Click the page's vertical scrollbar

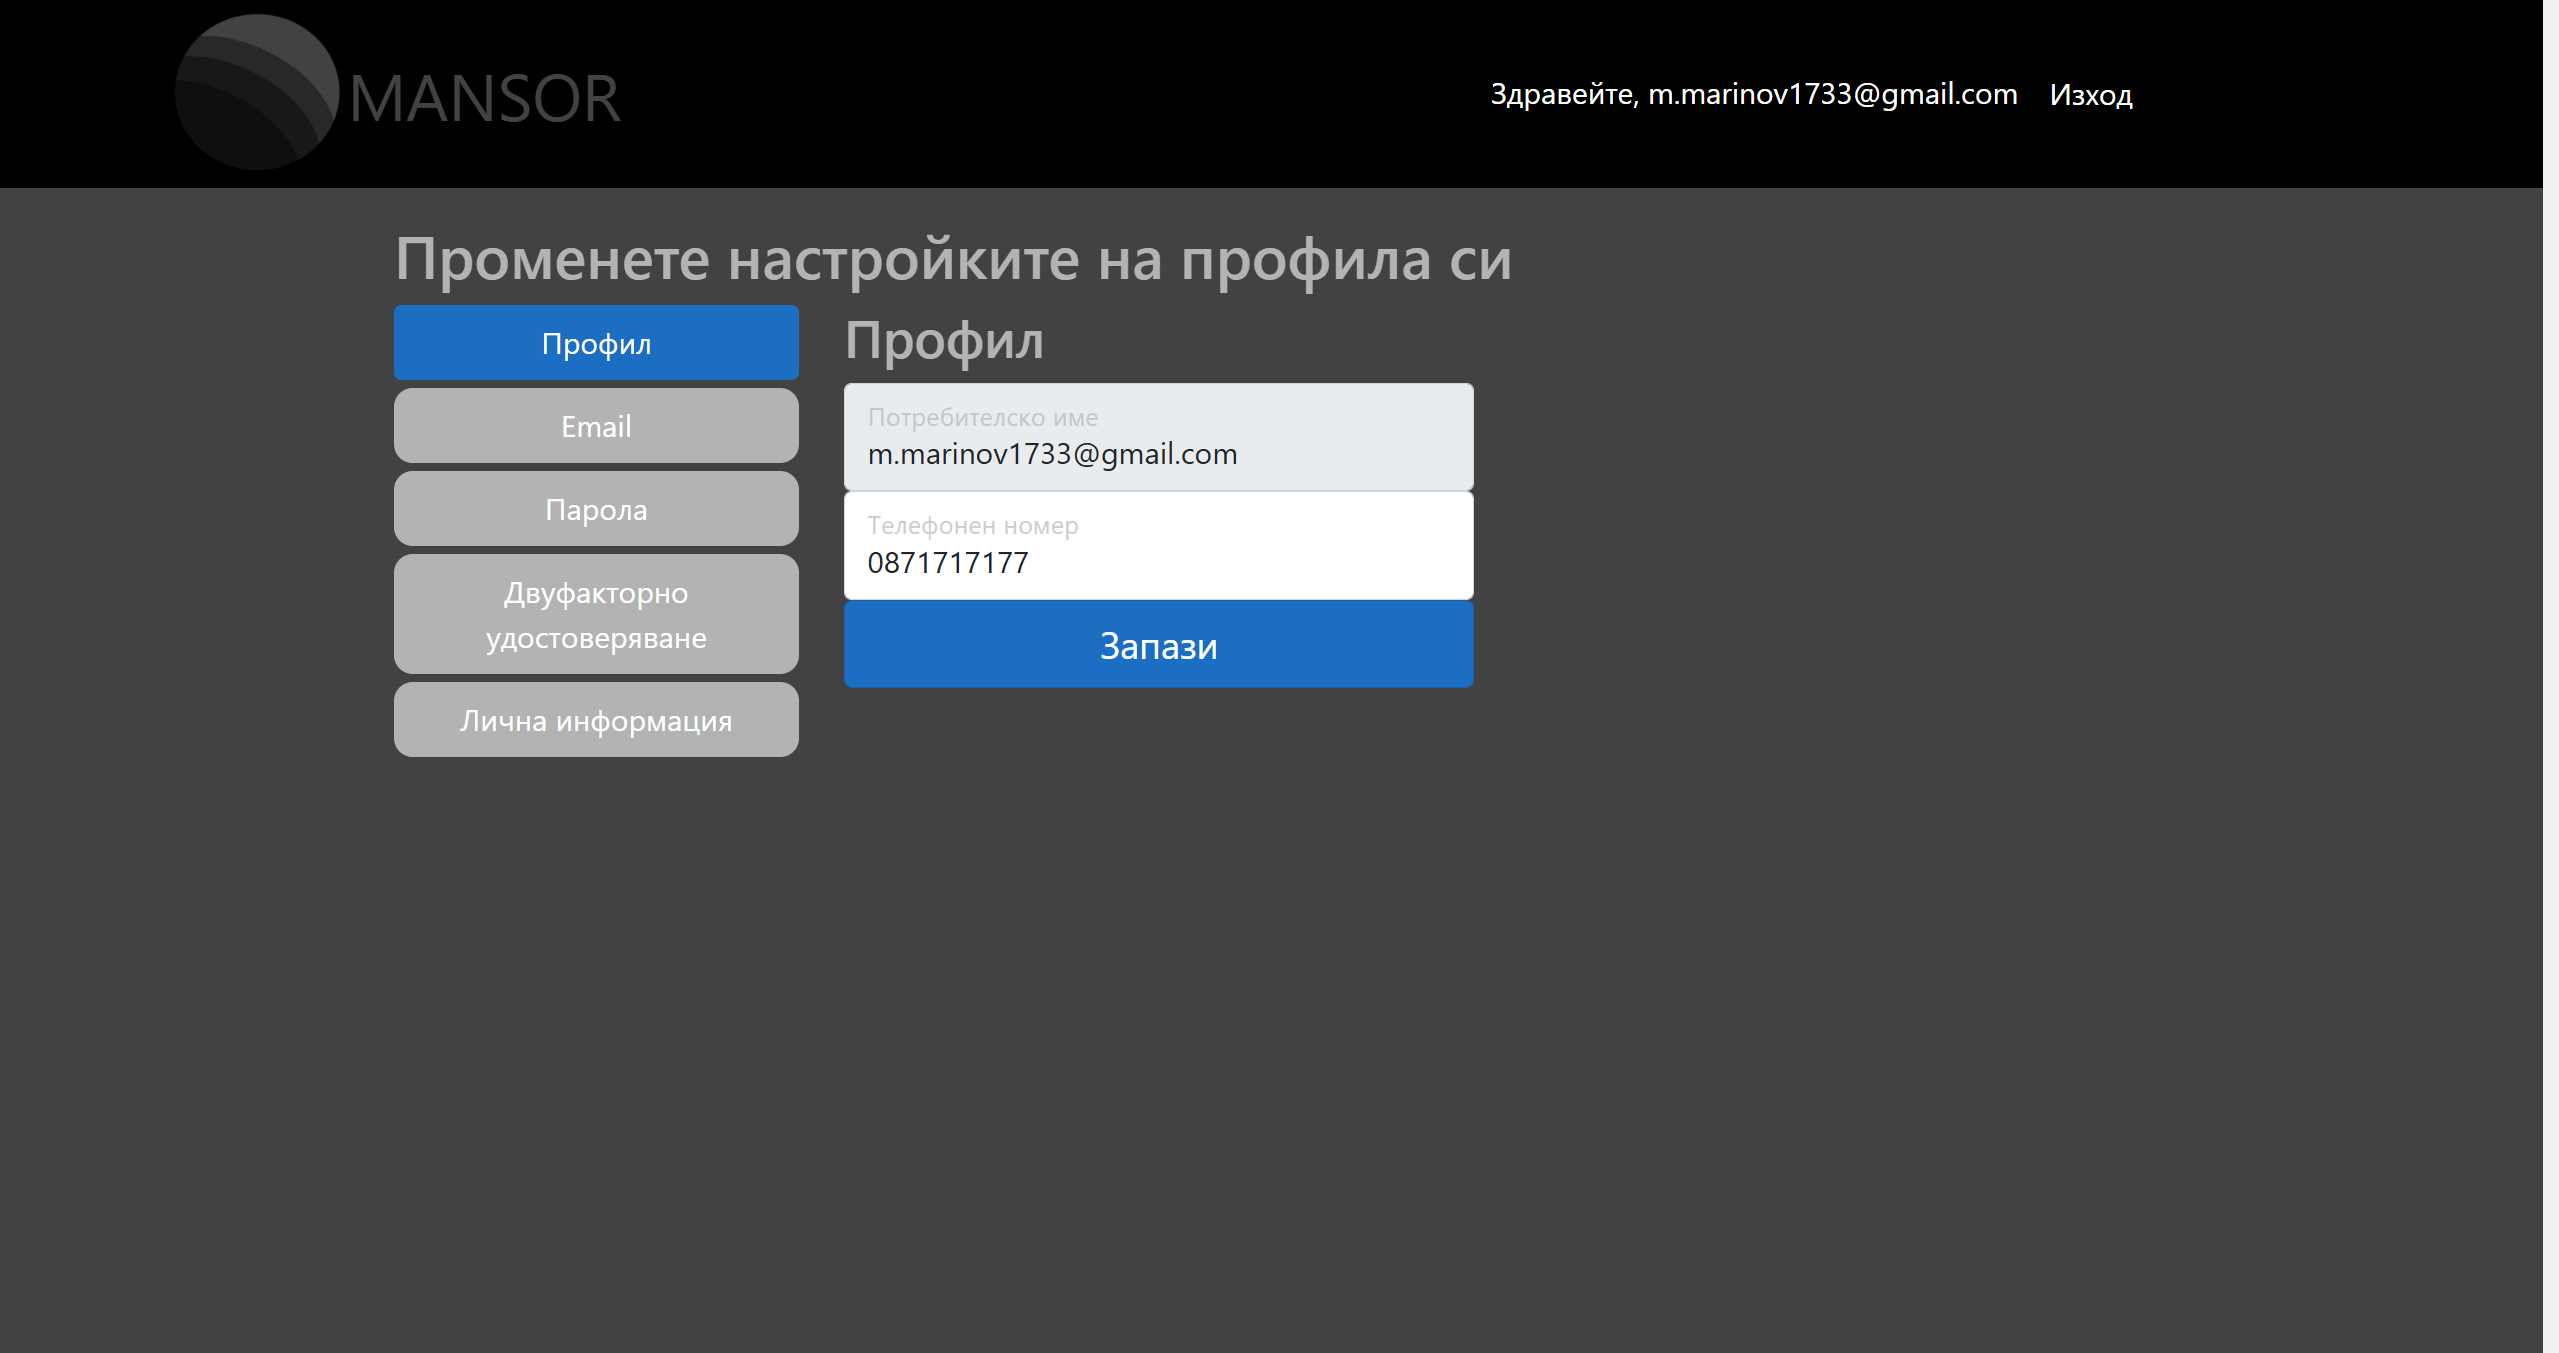pyautogui.click(x=2551, y=676)
